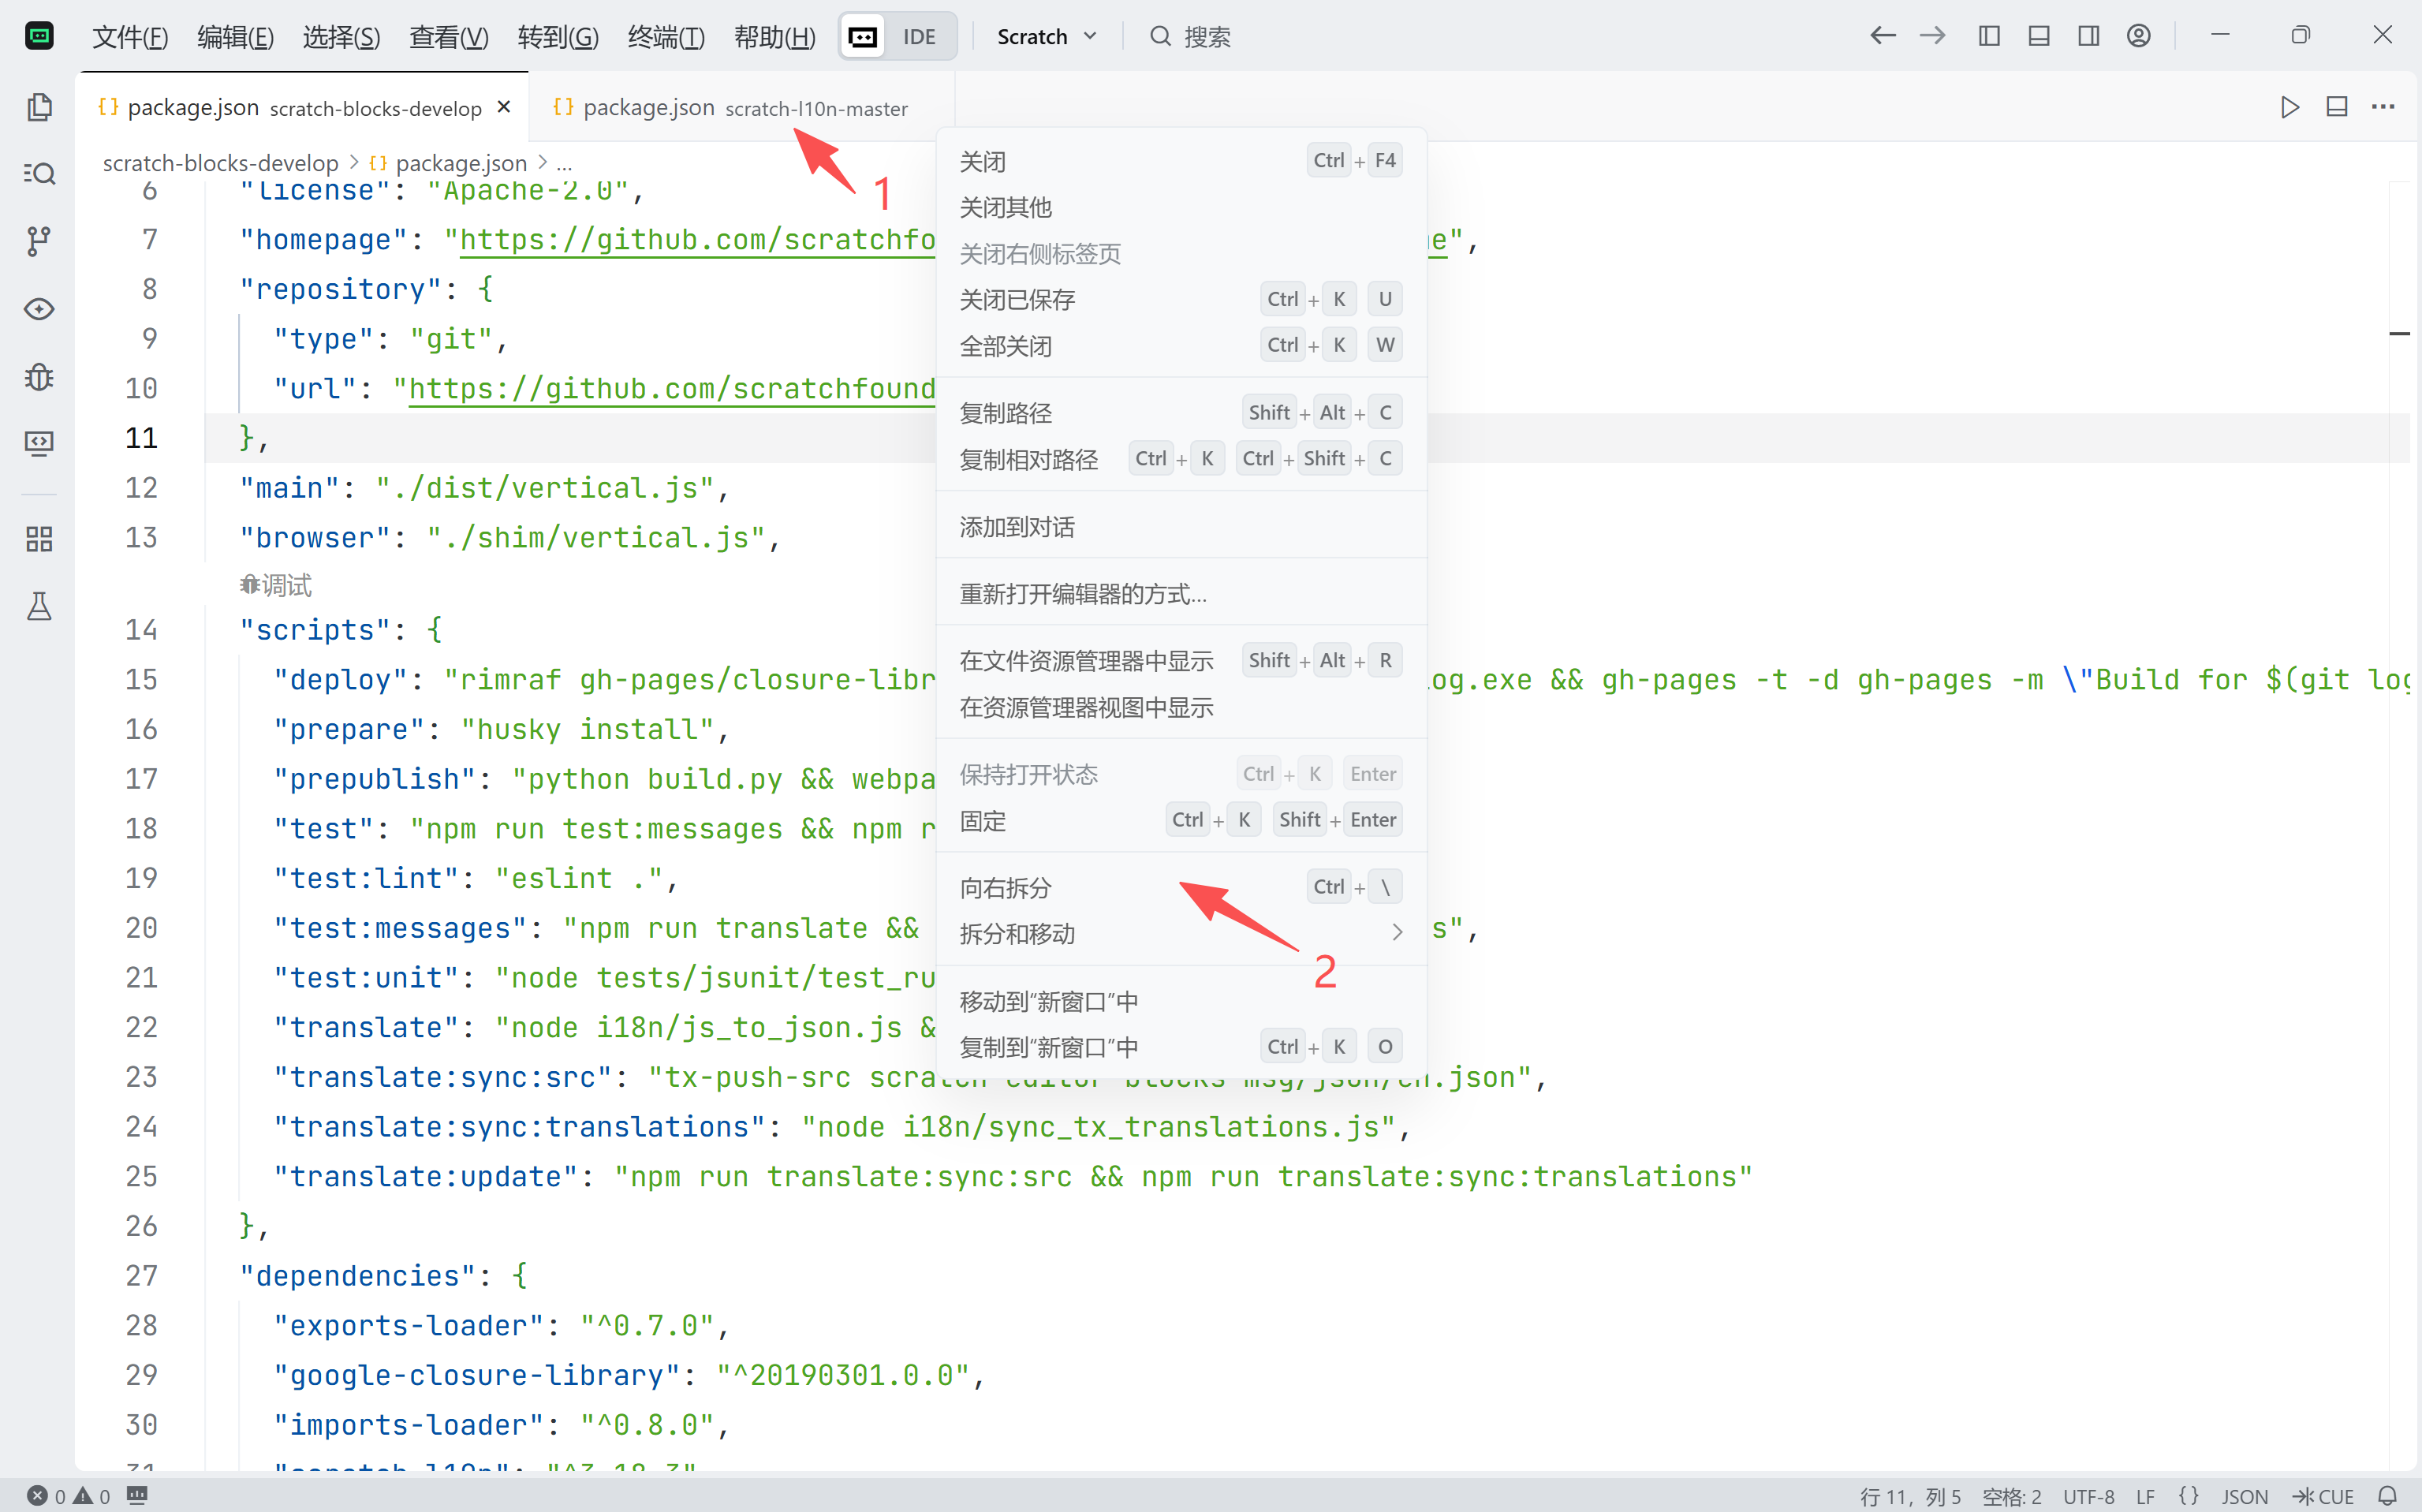Open the more actions ellipsis in editor
The height and width of the screenshot is (1512, 2422).
2383,107
